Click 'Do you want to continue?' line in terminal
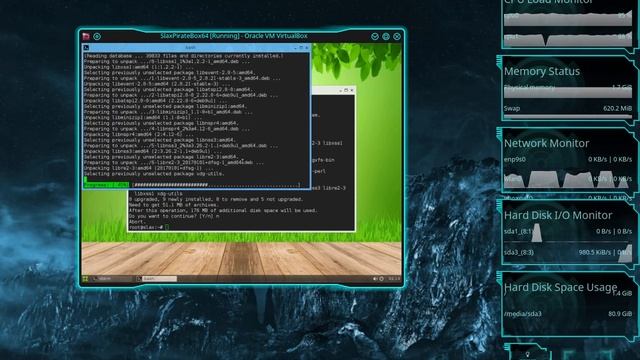The height and width of the screenshot is (360, 640). click(174, 216)
